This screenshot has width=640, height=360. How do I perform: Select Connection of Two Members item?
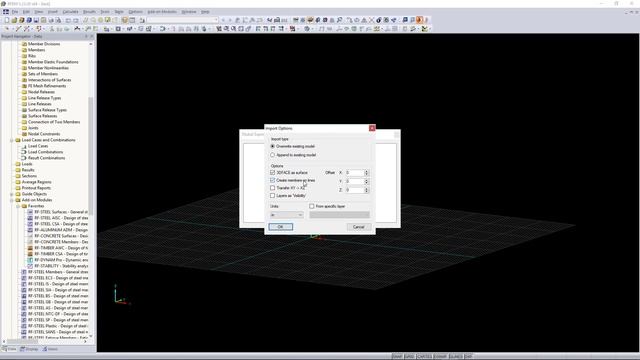54,122
